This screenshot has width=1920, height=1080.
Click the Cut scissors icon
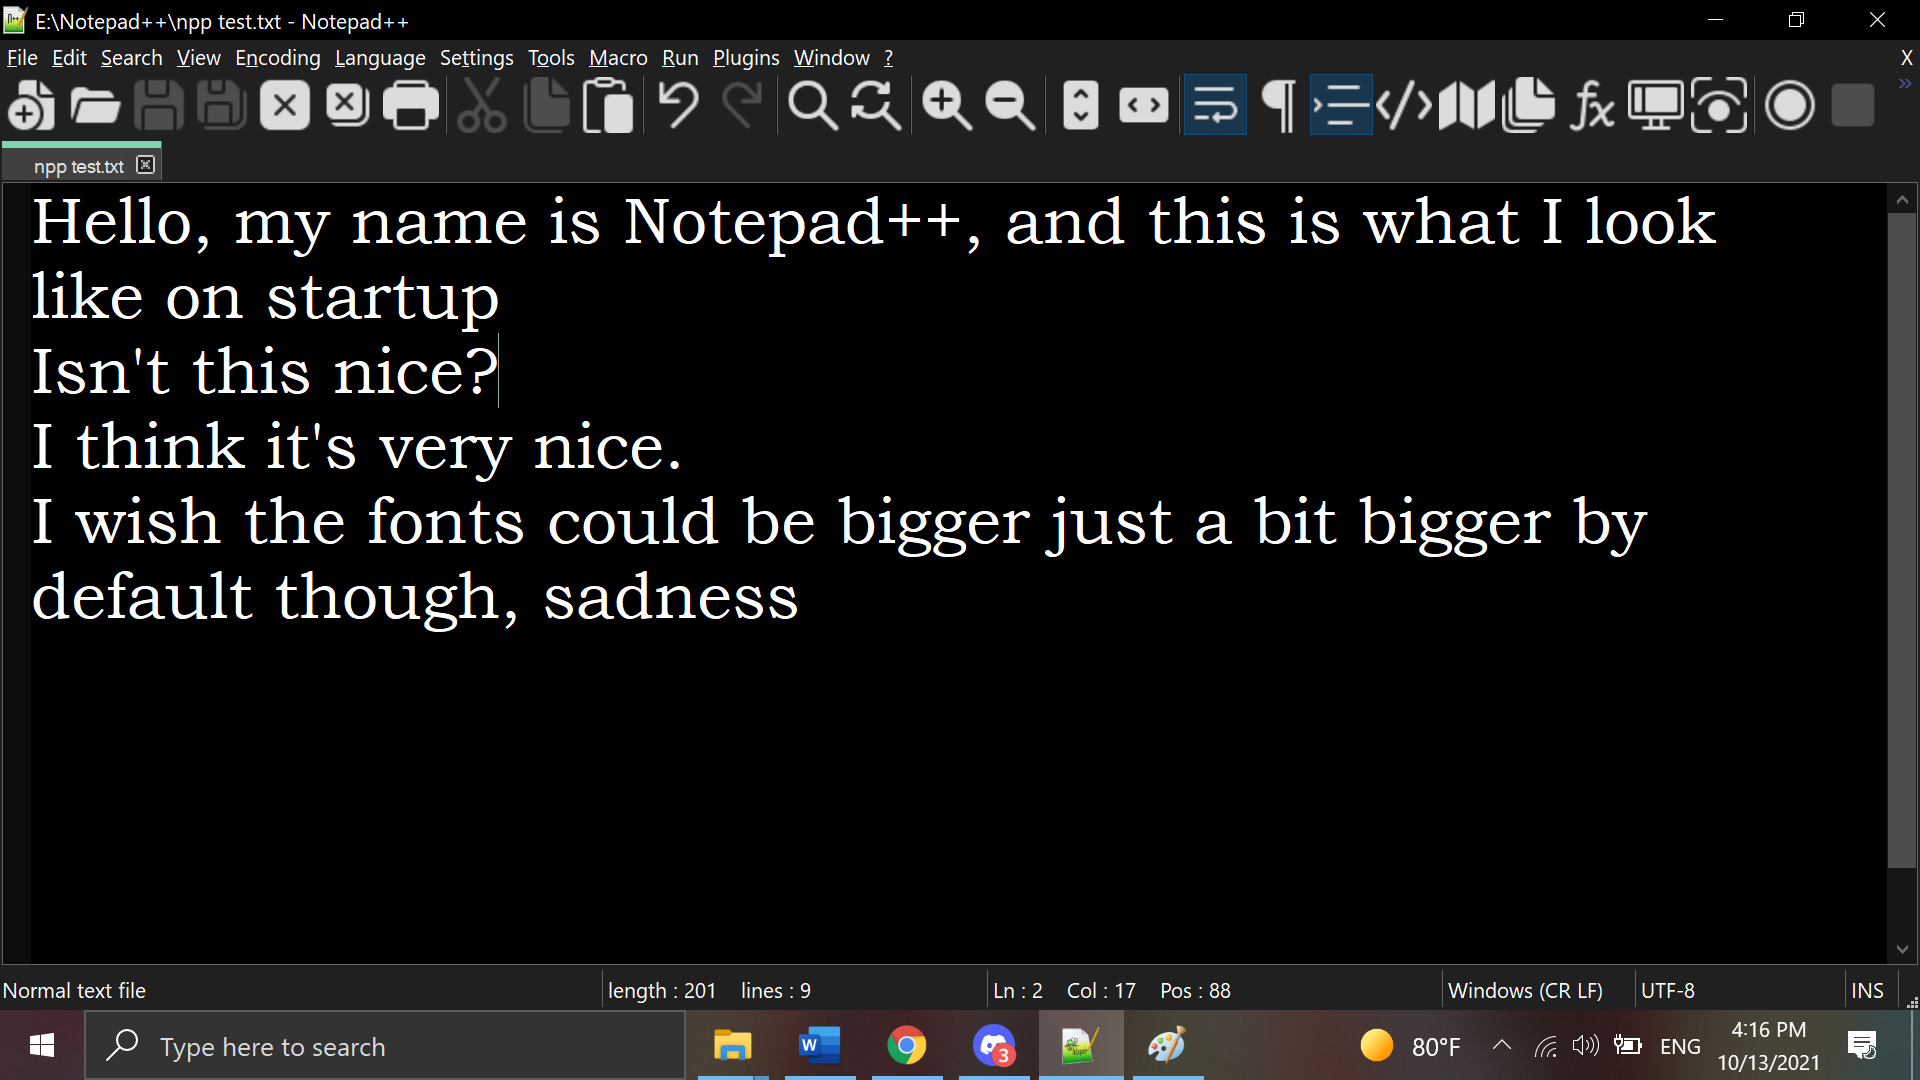click(x=482, y=105)
